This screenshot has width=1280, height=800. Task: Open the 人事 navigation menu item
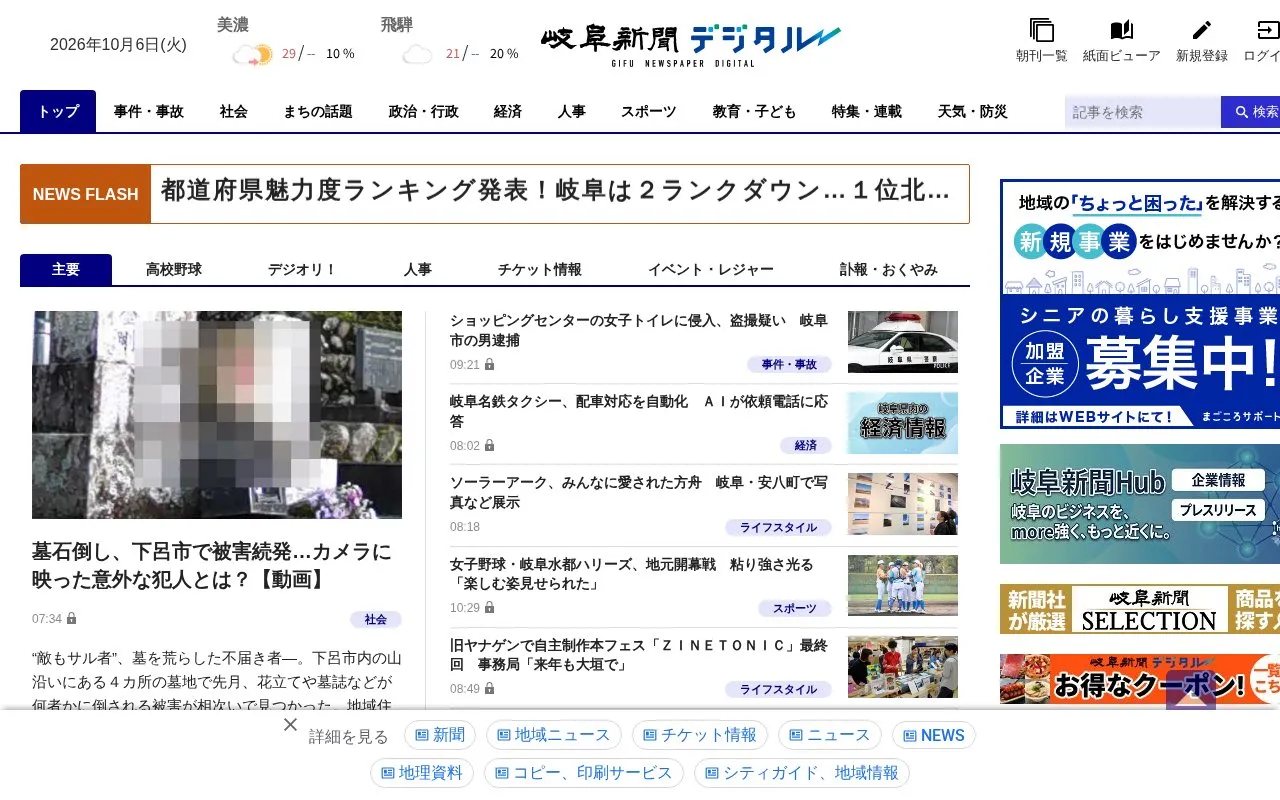click(x=572, y=111)
